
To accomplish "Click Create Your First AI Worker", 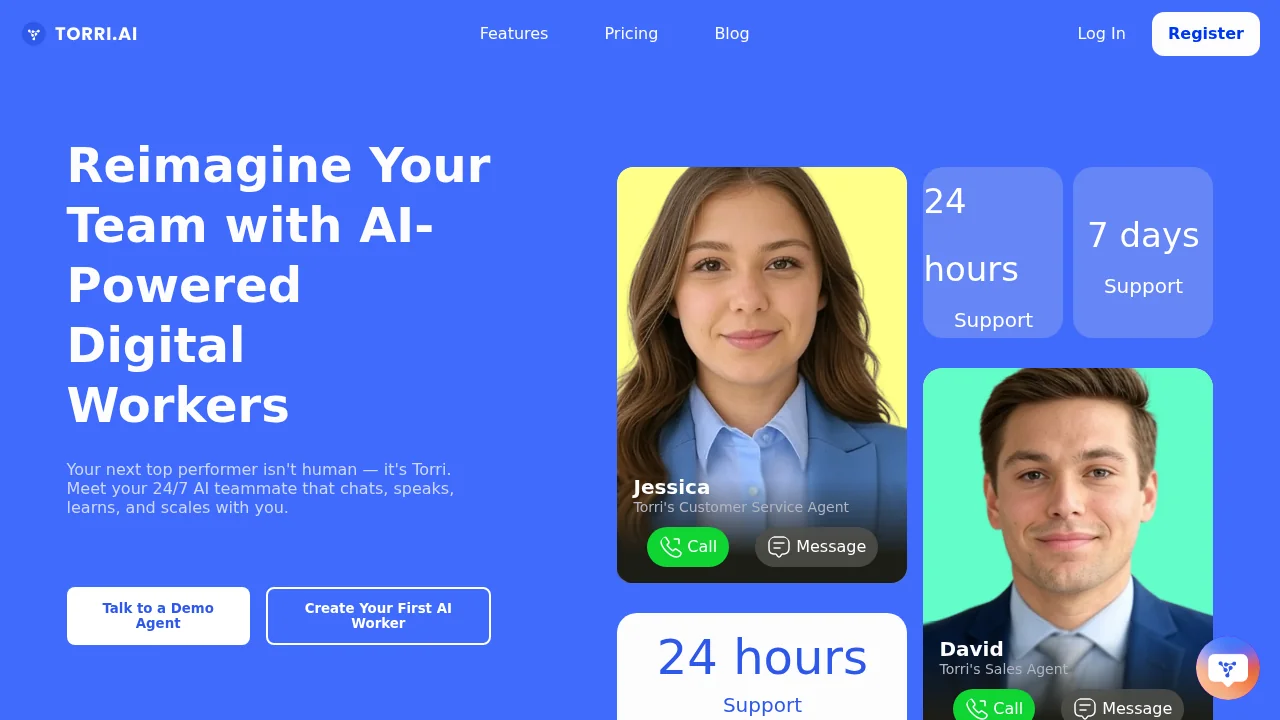I will click(x=378, y=616).
